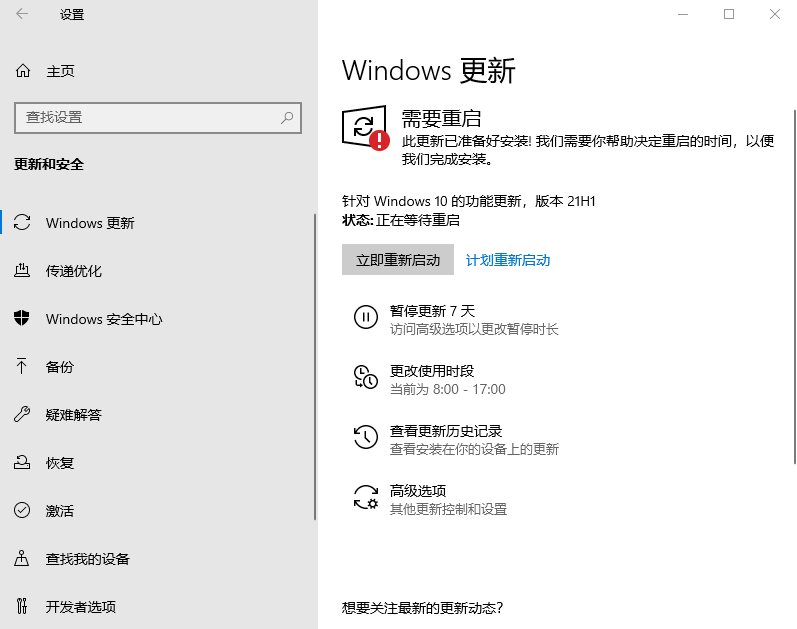Click the 立即重新启动 button
Image resolution: width=797 pixels, height=629 pixels.
pyautogui.click(x=397, y=260)
